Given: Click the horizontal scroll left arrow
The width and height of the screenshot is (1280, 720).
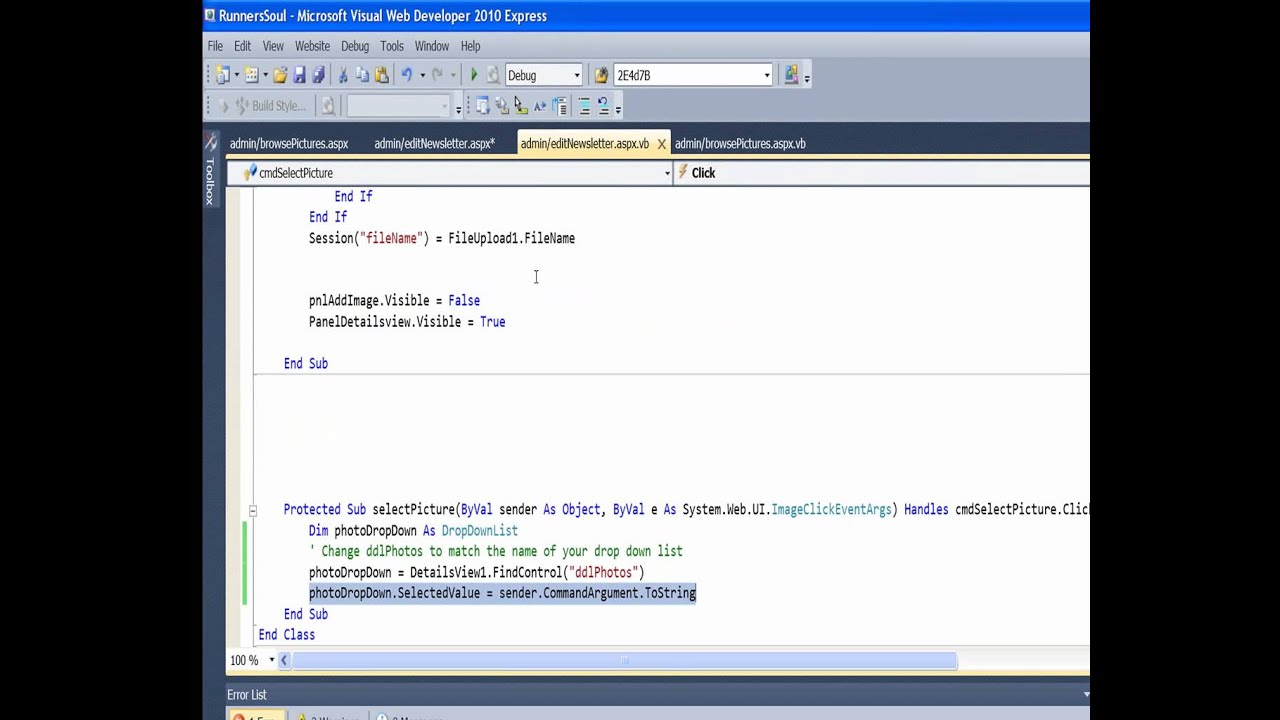Looking at the screenshot, I should pyautogui.click(x=284, y=660).
